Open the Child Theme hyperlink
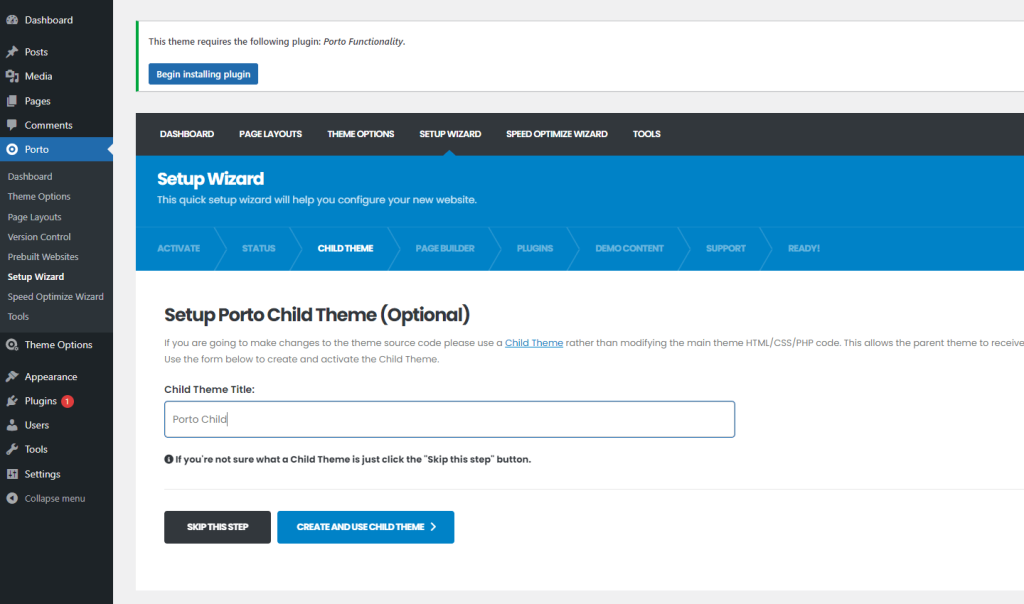The height and width of the screenshot is (604, 1024). click(x=534, y=343)
